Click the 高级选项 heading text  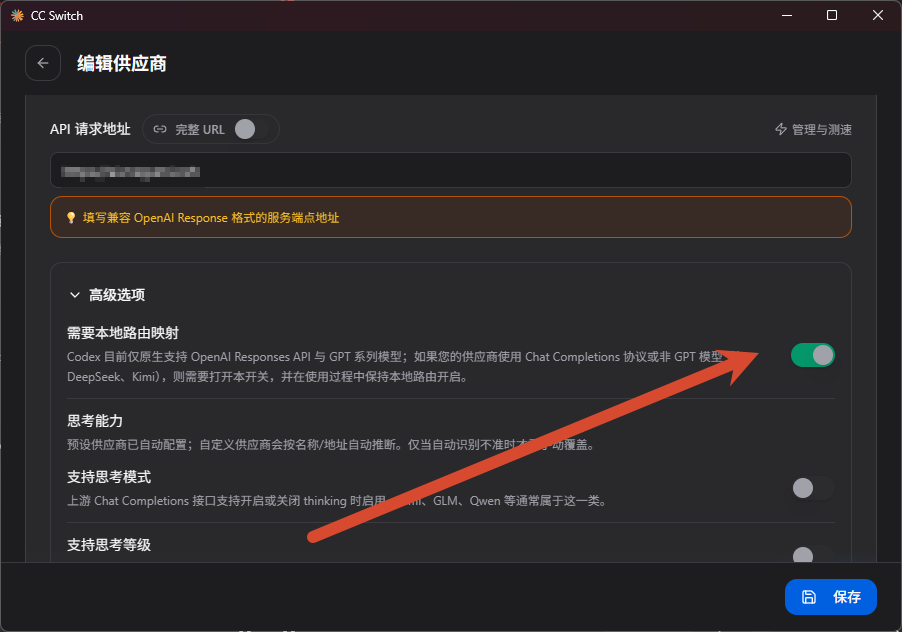117,295
